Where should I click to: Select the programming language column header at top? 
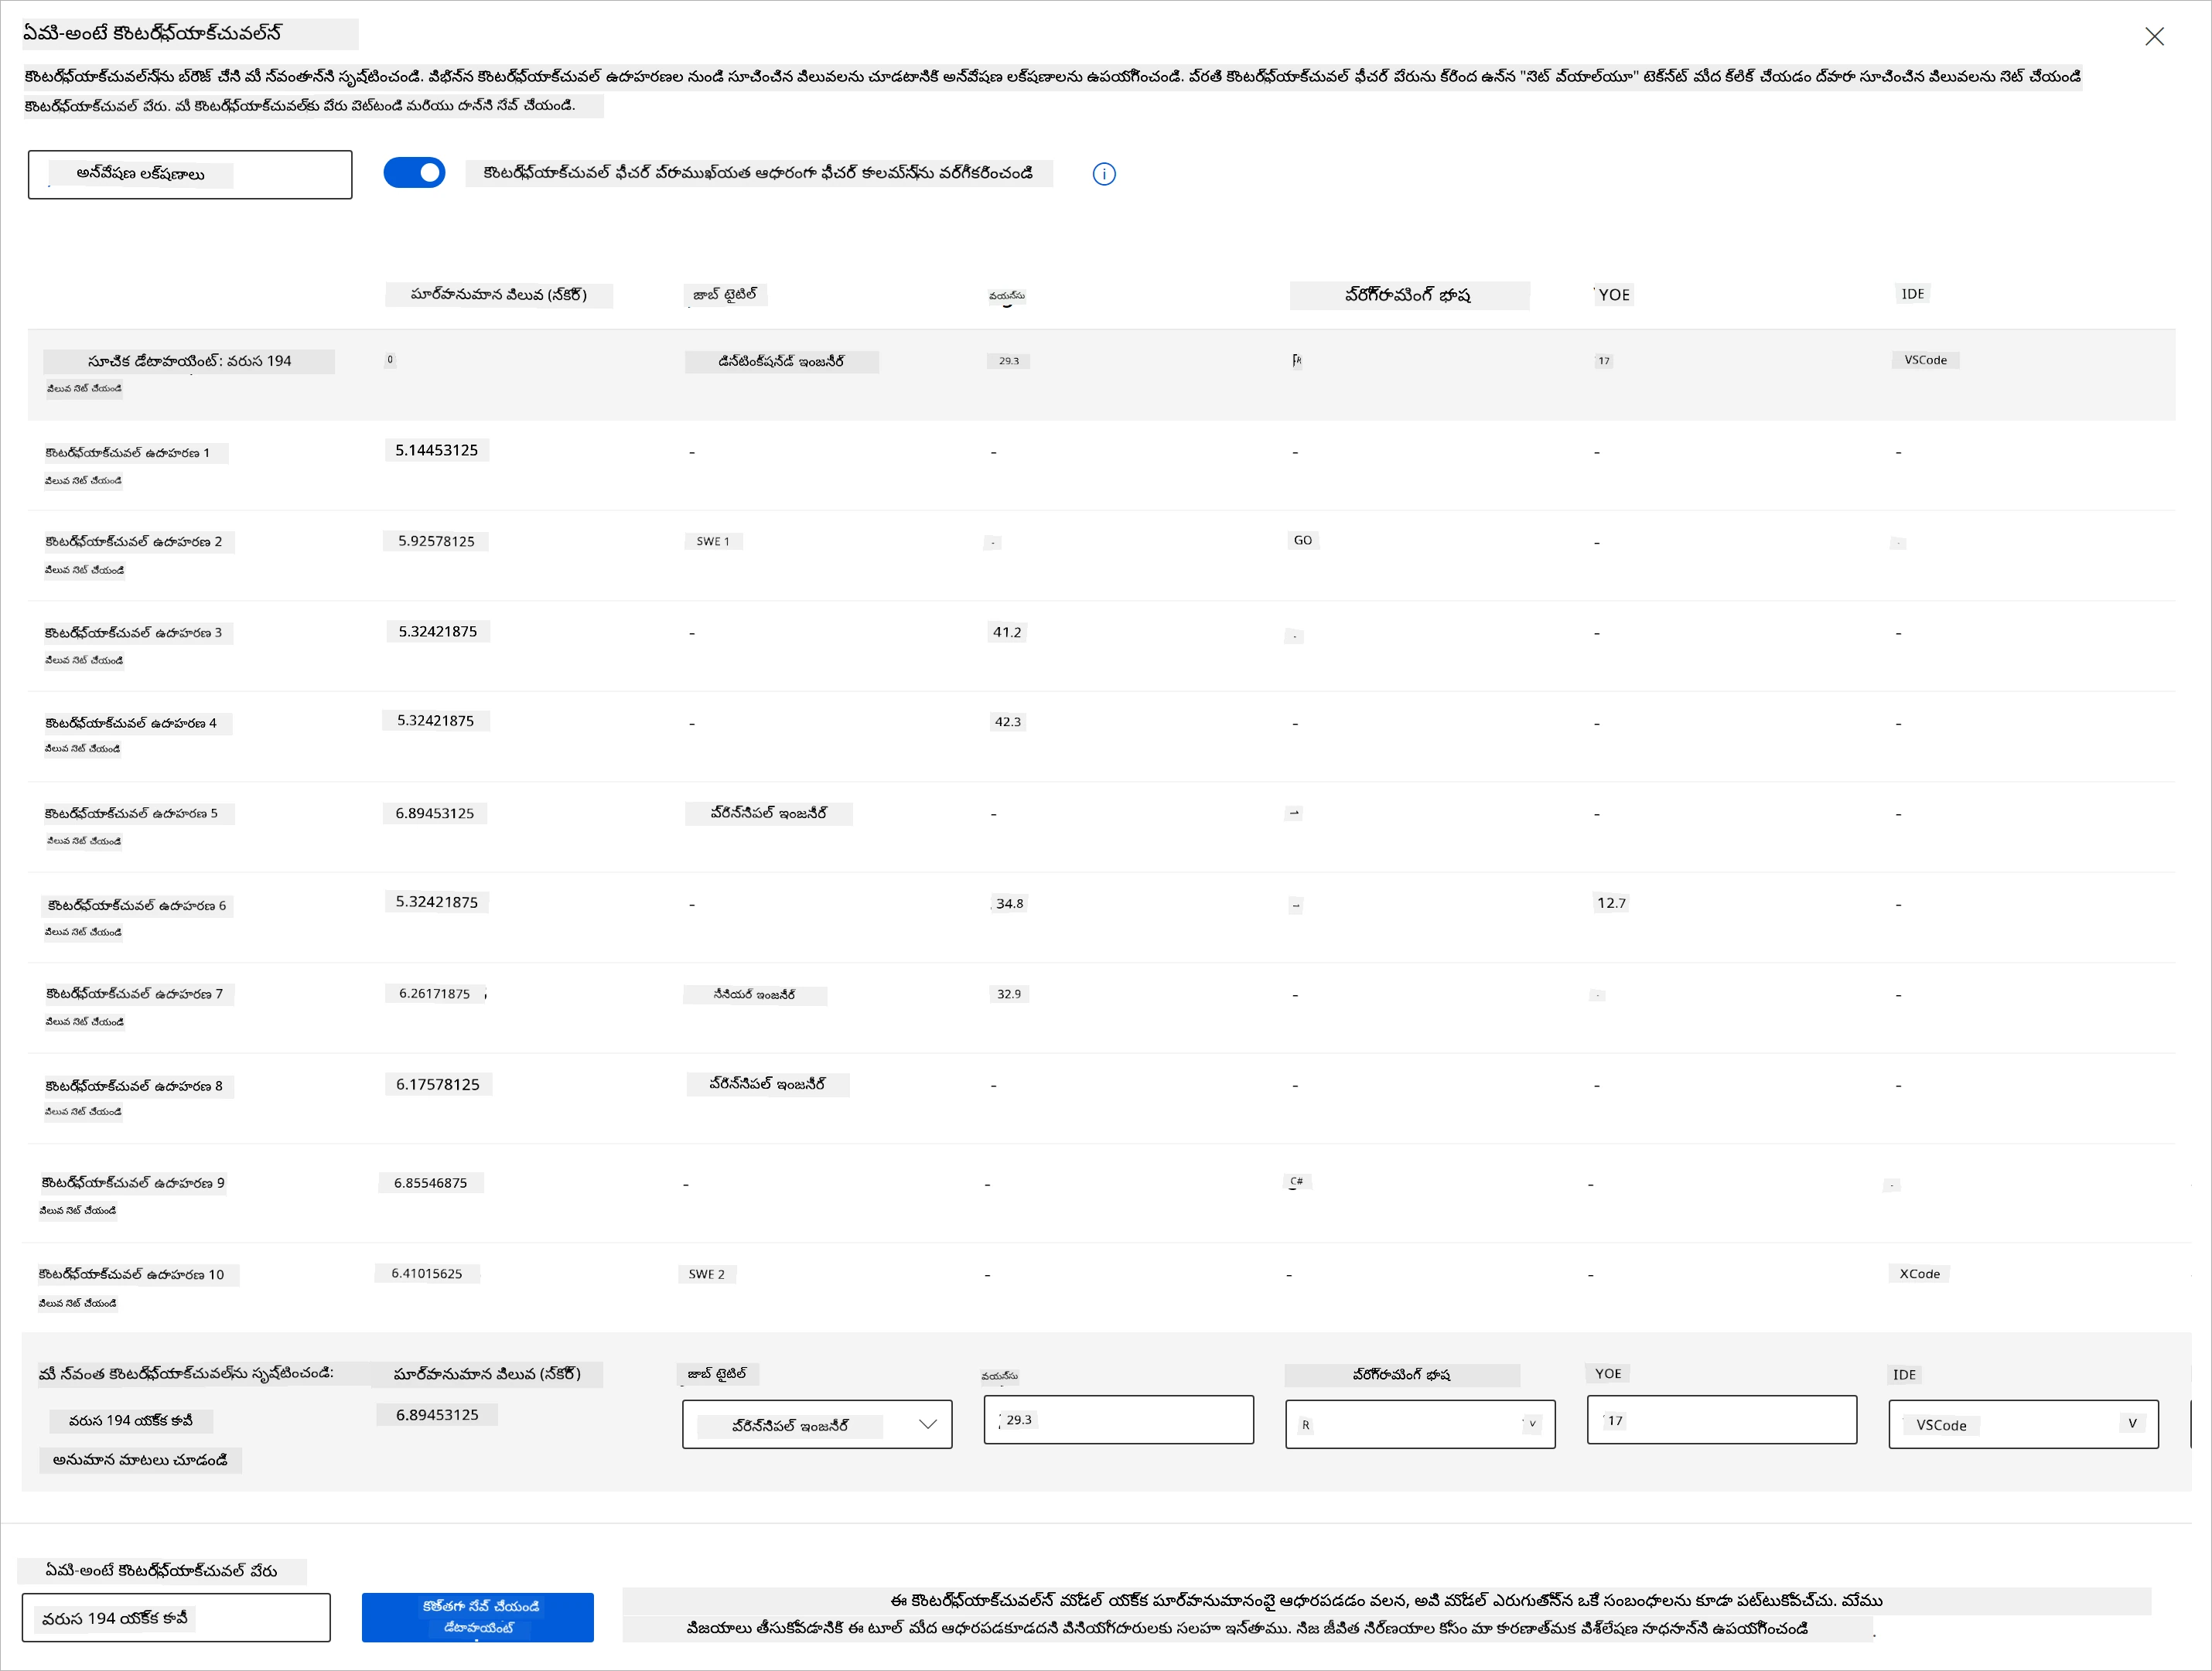[x=1409, y=296]
